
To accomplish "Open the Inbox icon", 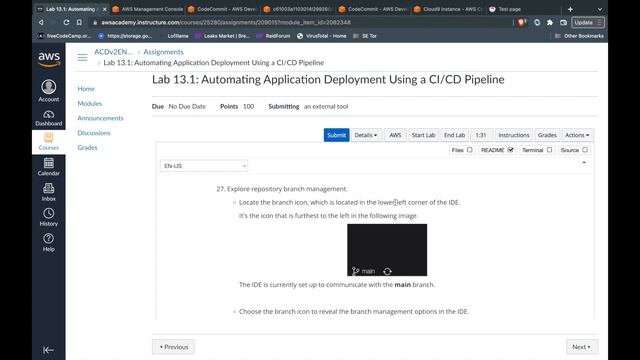I will coord(49,192).
